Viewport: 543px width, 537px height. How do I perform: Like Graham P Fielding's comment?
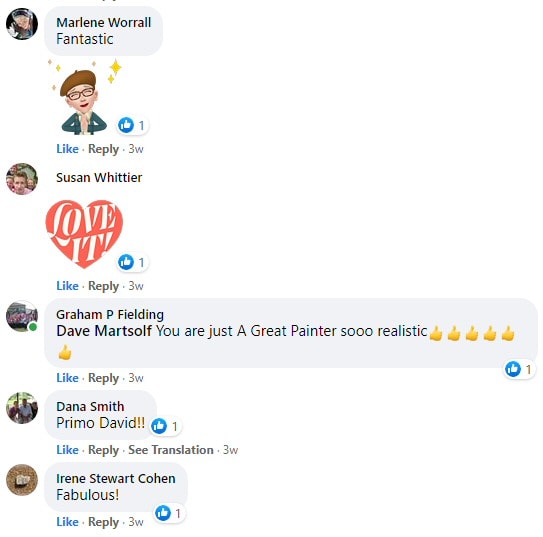point(67,378)
